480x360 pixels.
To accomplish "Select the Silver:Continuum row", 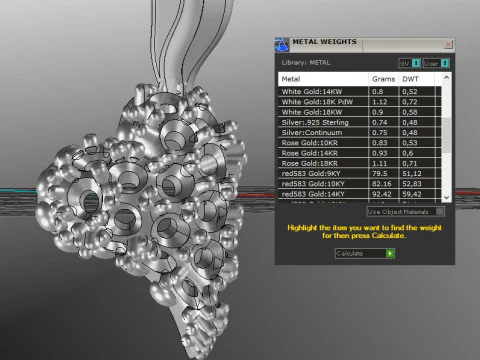I will tap(360, 132).
